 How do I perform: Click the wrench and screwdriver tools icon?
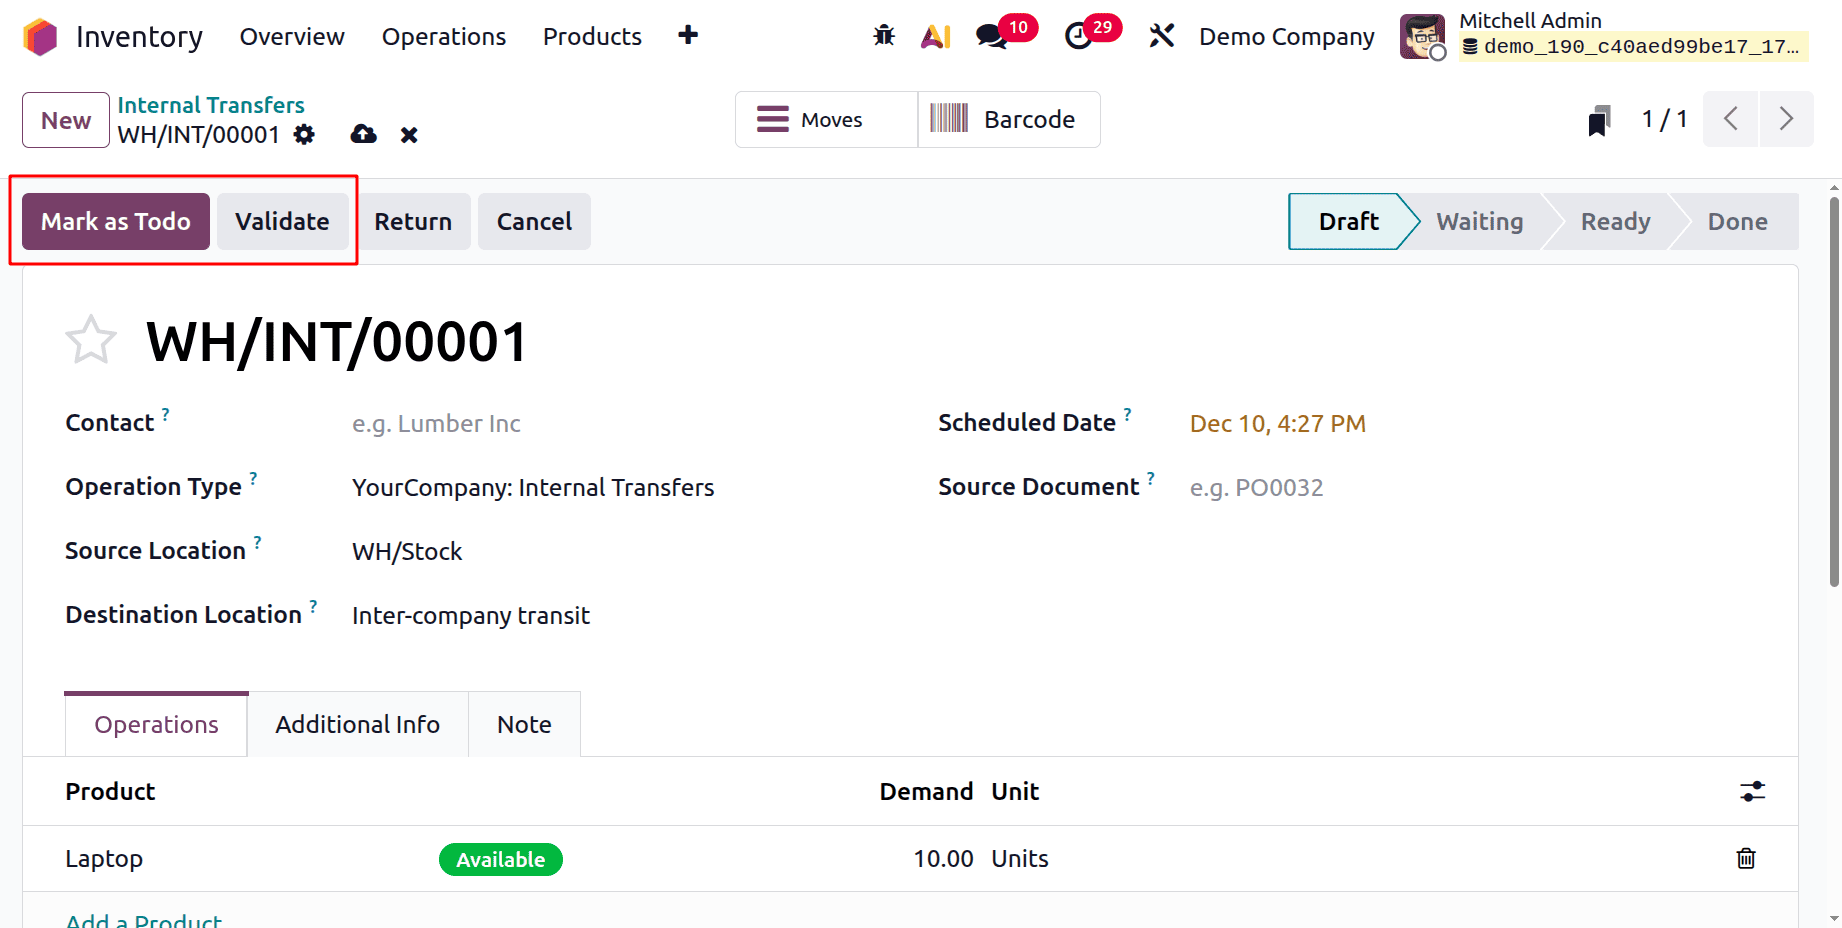point(1161,36)
